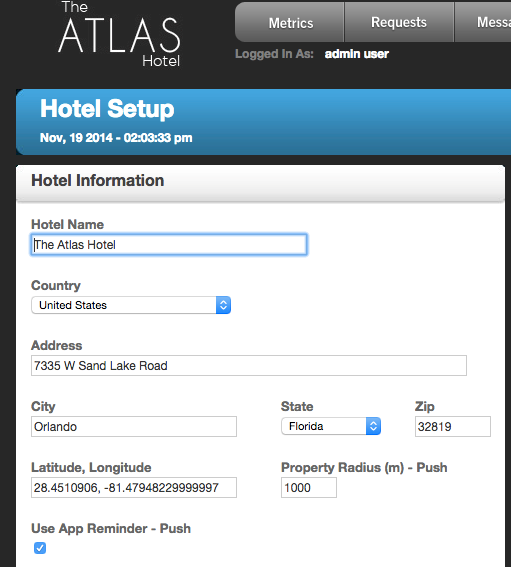Select the City field containing Orlando
Viewport: 511px width, 567px height.
pos(134,426)
